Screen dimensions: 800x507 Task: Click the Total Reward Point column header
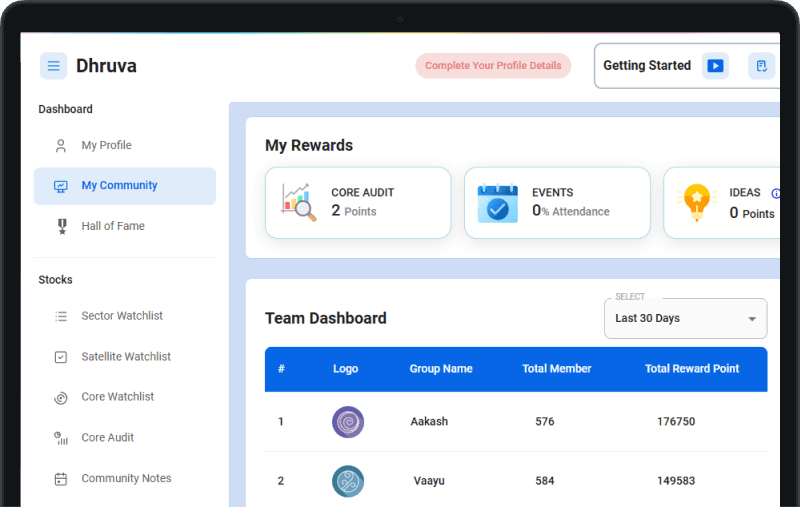click(x=692, y=369)
